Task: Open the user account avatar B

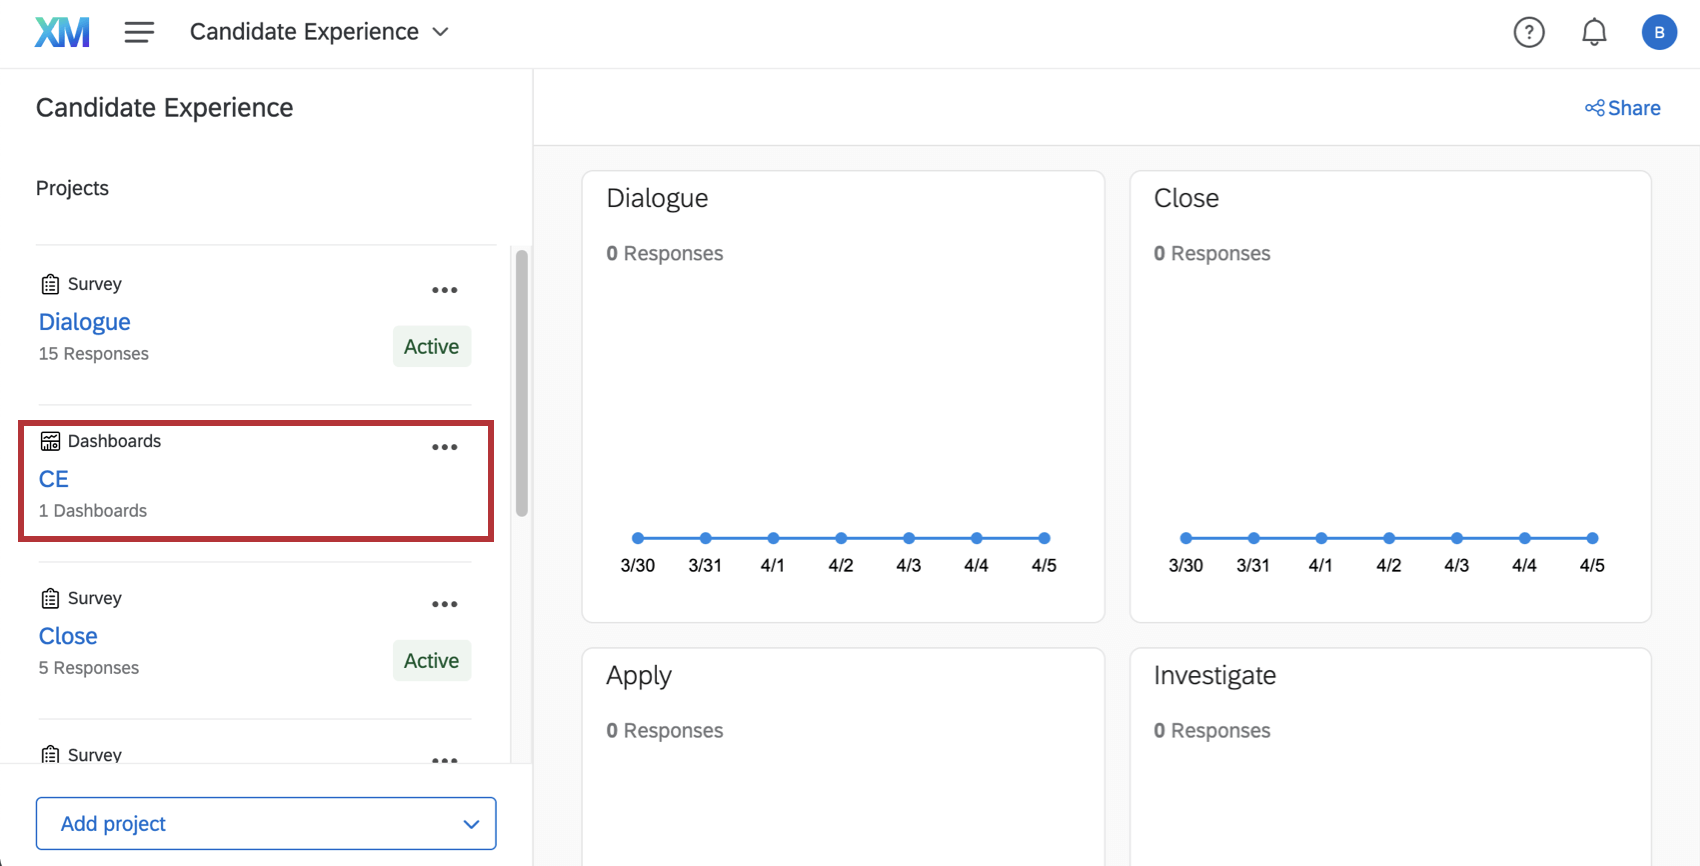Action: pos(1659,32)
